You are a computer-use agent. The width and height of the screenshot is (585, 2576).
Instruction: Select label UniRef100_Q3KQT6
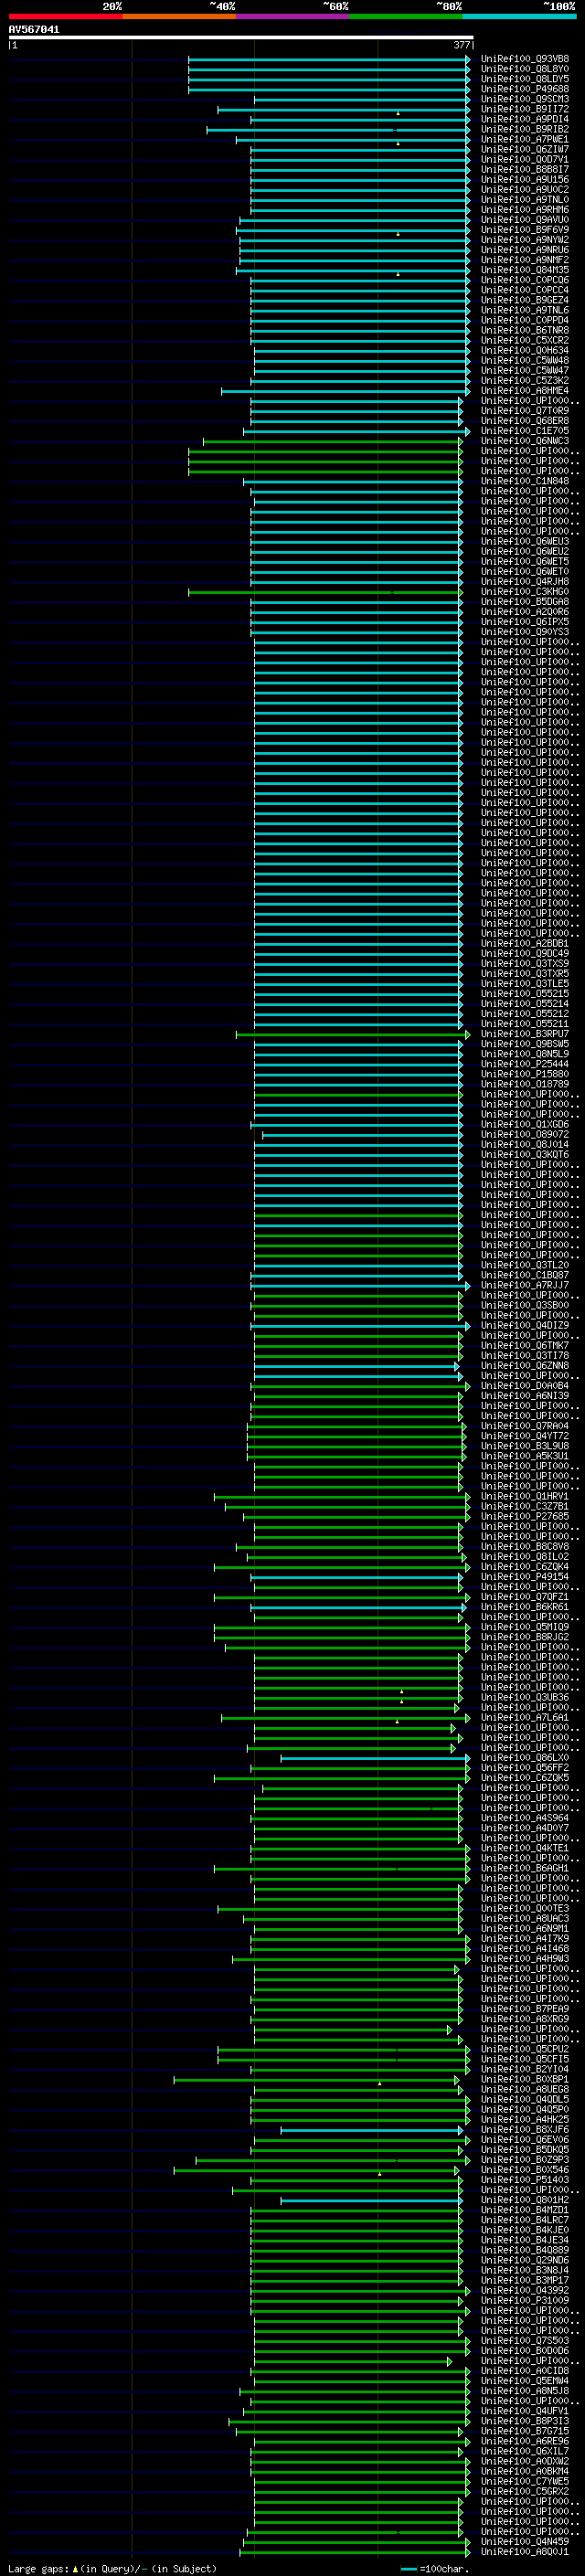[525, 1154]
